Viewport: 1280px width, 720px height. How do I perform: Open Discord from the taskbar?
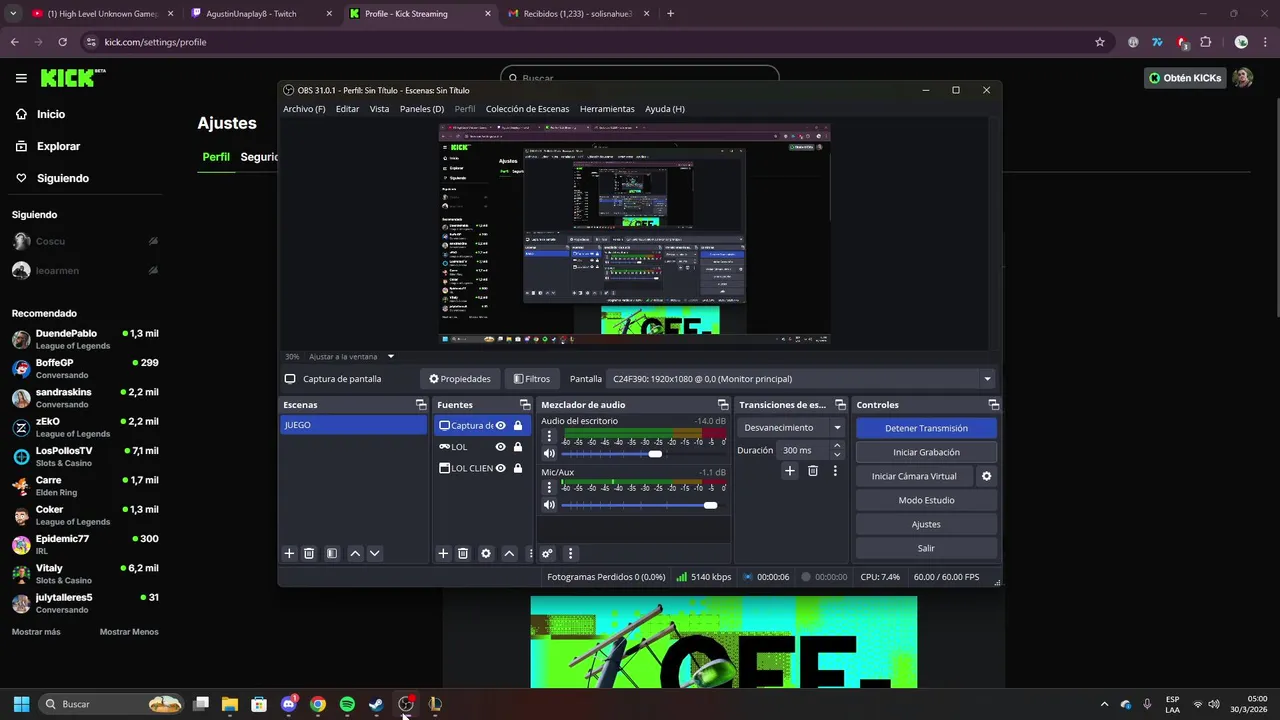[x=289, y=704]
